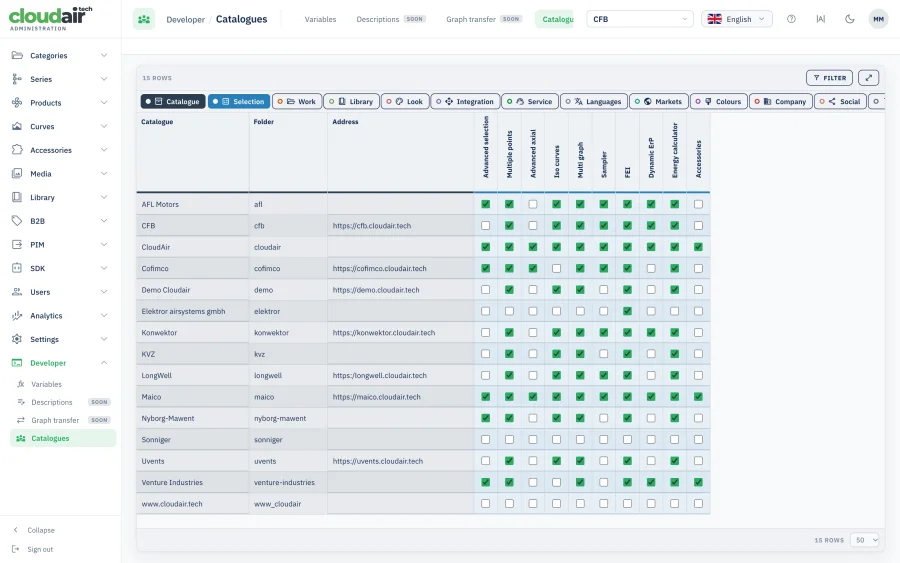Open the English language dropdown
This screenshot has width=900, height=563.
coord(736,19)
